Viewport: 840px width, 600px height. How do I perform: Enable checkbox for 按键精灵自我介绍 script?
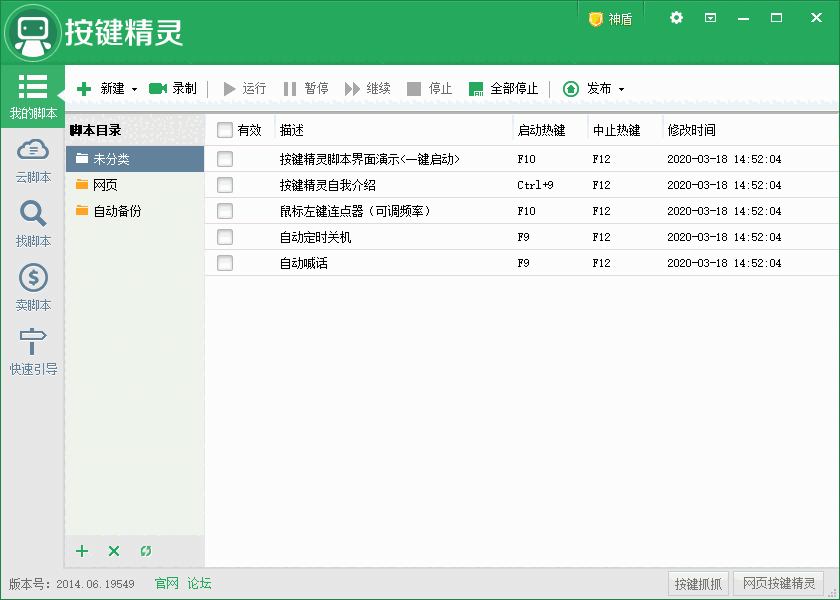[225, 185]
